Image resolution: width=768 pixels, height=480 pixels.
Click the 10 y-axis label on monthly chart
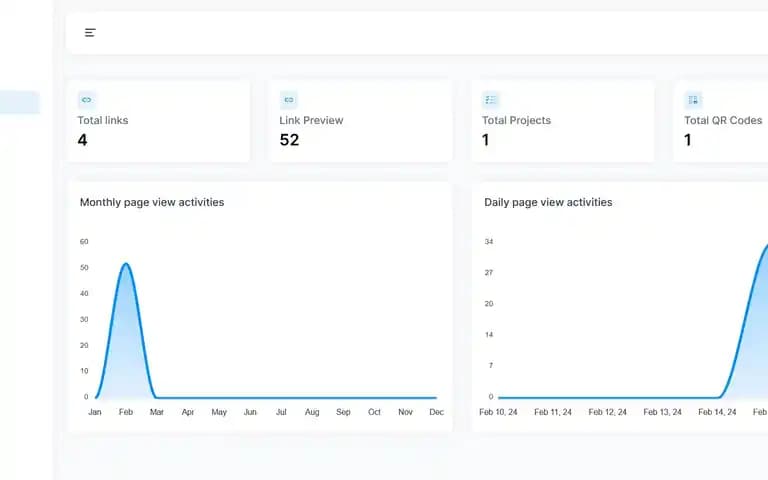tap(84, 371)
